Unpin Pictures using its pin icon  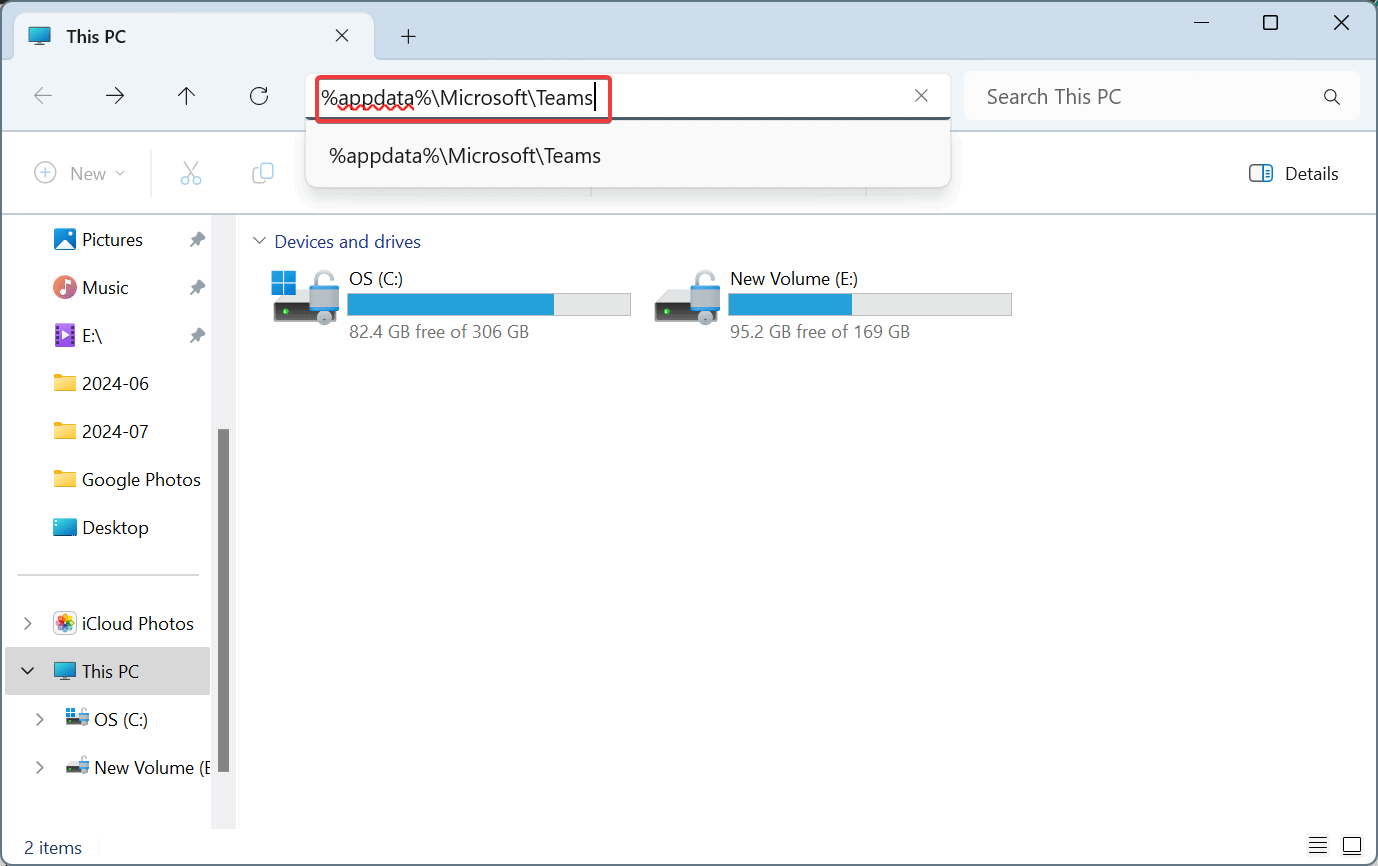[x=197, y=240]
